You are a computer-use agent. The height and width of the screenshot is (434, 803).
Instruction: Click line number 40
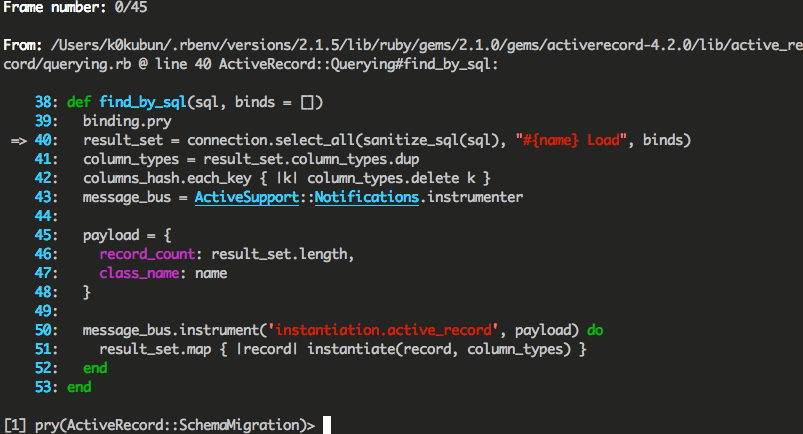pos(46,140)
